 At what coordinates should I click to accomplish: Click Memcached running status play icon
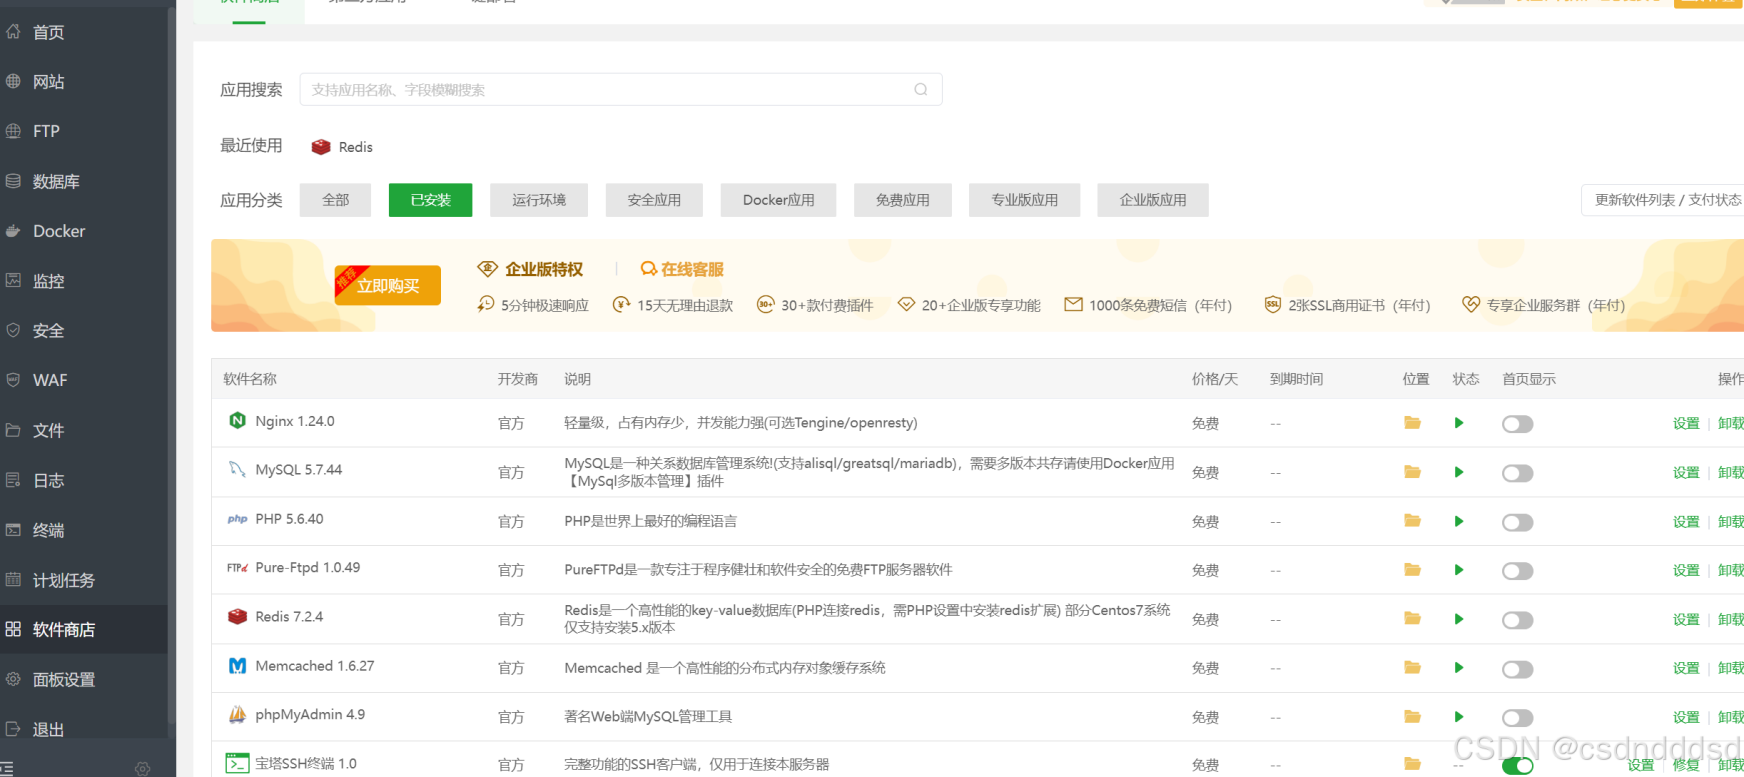click(x=1459, y=667)
